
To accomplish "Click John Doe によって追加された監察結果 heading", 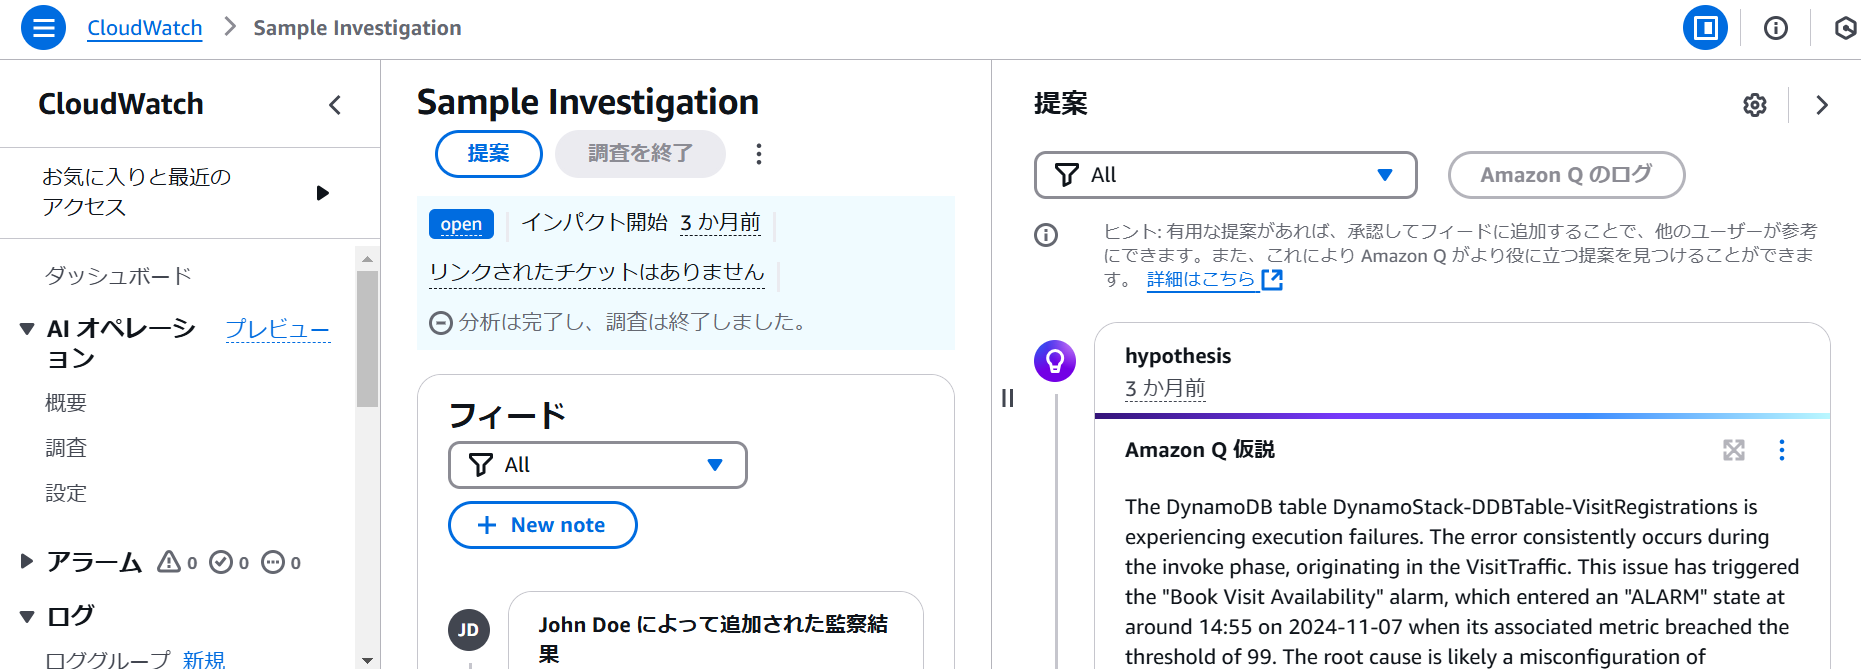I will pyautogui.click(x=713, y=639).
